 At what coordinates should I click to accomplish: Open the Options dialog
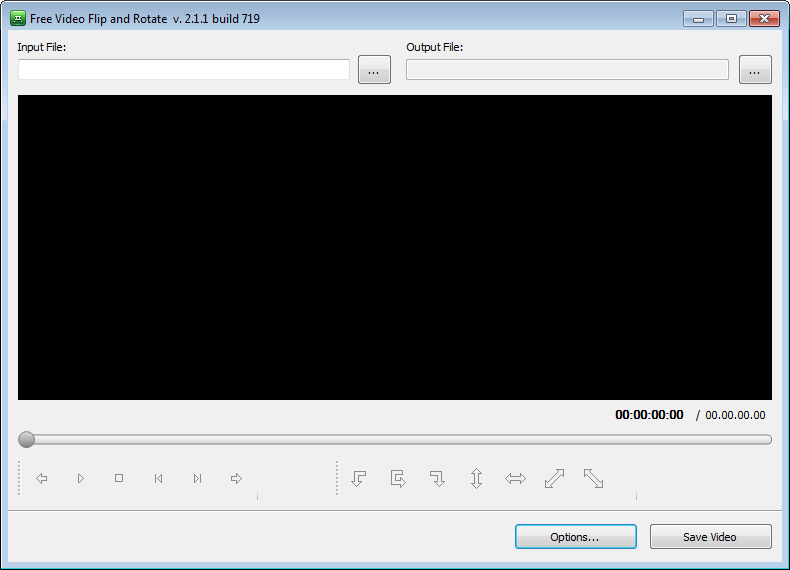pos(575,537)
